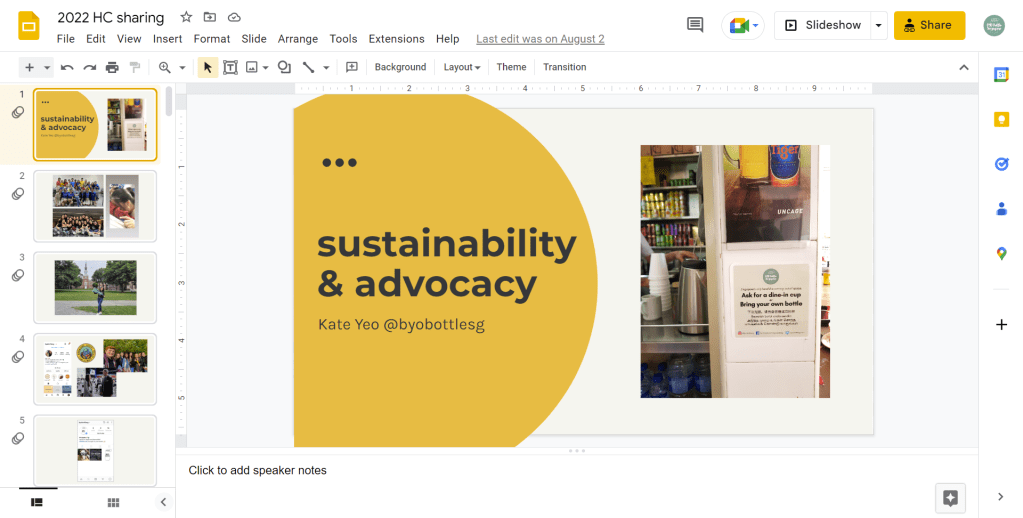Click the Print icon

tap(112, 67)
